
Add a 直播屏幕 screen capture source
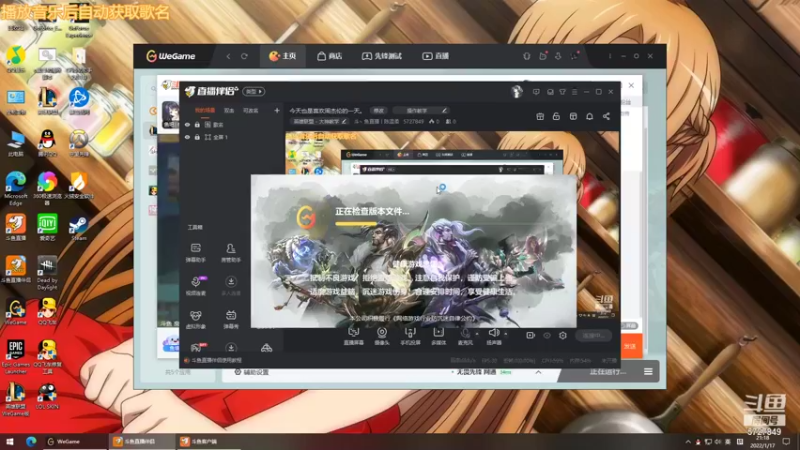tap(354, 336)
